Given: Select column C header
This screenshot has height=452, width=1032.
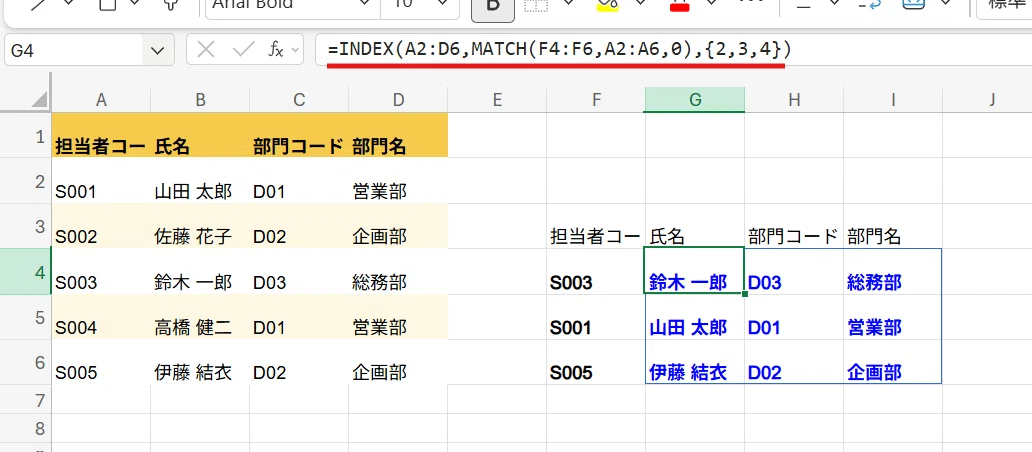Looking at the screenshot, I should click(299, 99).
